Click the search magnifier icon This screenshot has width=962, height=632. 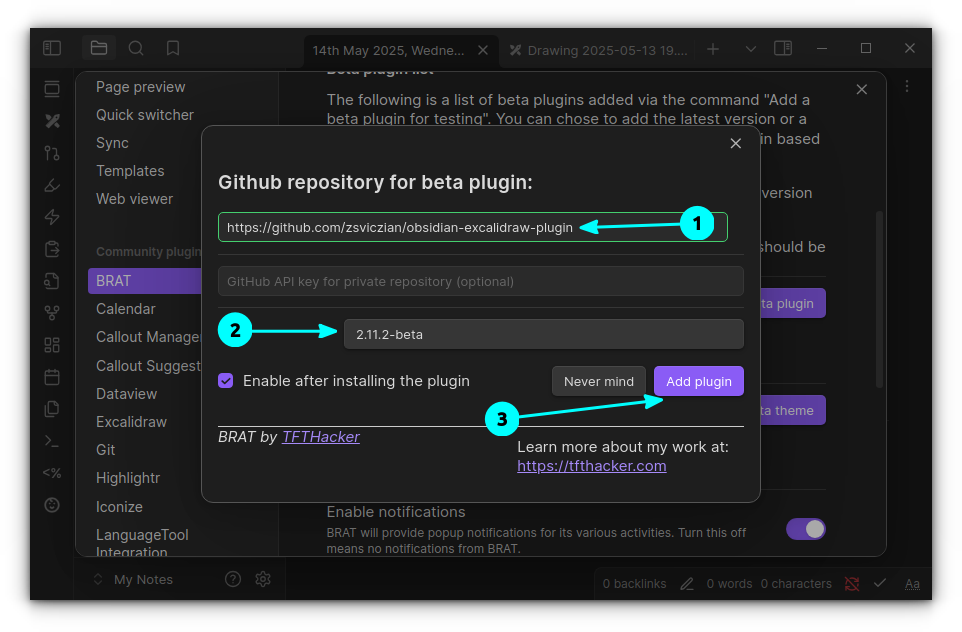[136, 48]
